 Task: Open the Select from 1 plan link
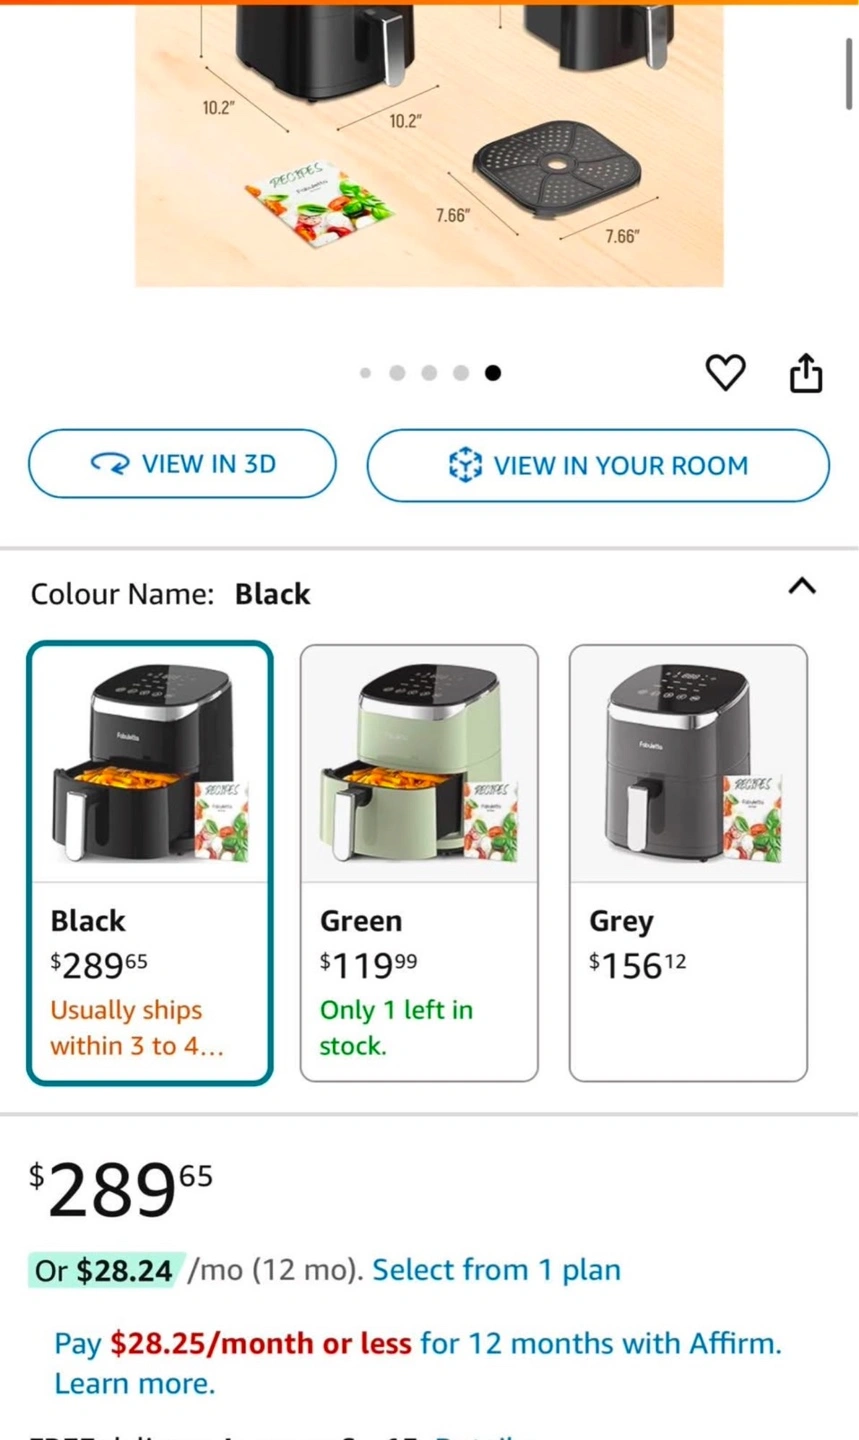(x=496, y=1270)
